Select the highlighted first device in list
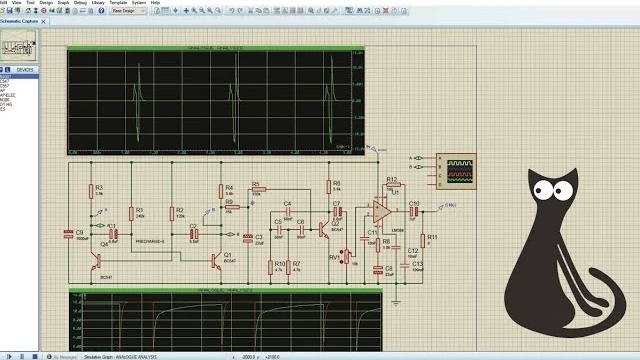Screen dimensions: 640x360 [19, 76]
